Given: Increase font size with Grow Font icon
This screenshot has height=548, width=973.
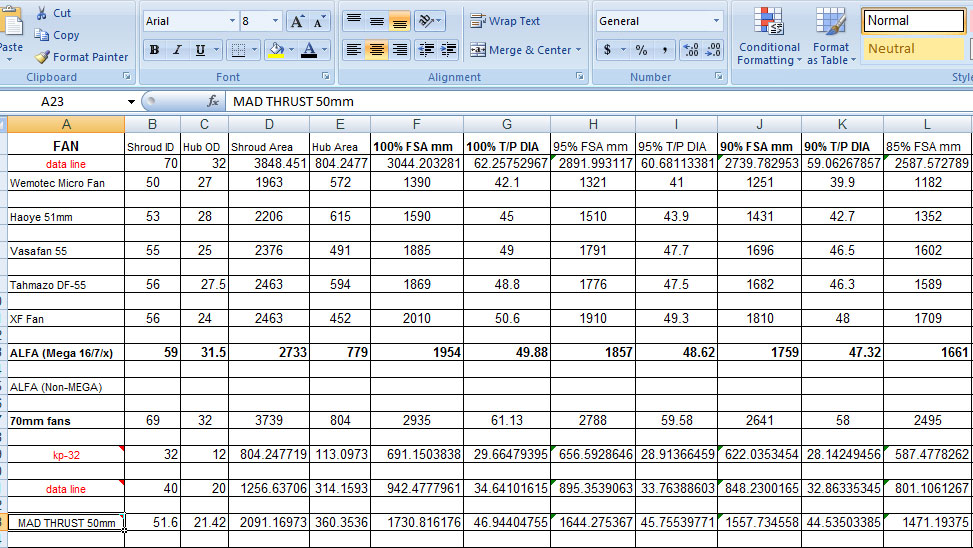Looking at the screenshot, I should (297, 22).
